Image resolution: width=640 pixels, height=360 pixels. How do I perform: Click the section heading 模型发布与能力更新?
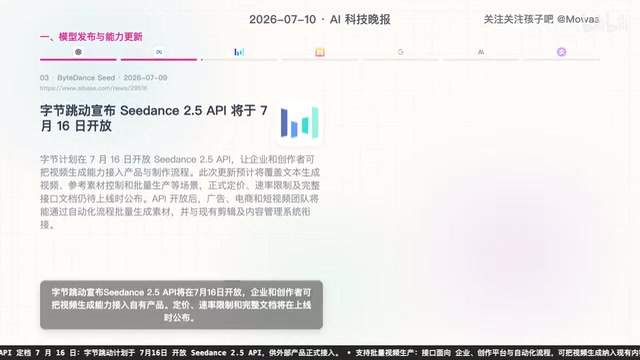tap(91, 37)
